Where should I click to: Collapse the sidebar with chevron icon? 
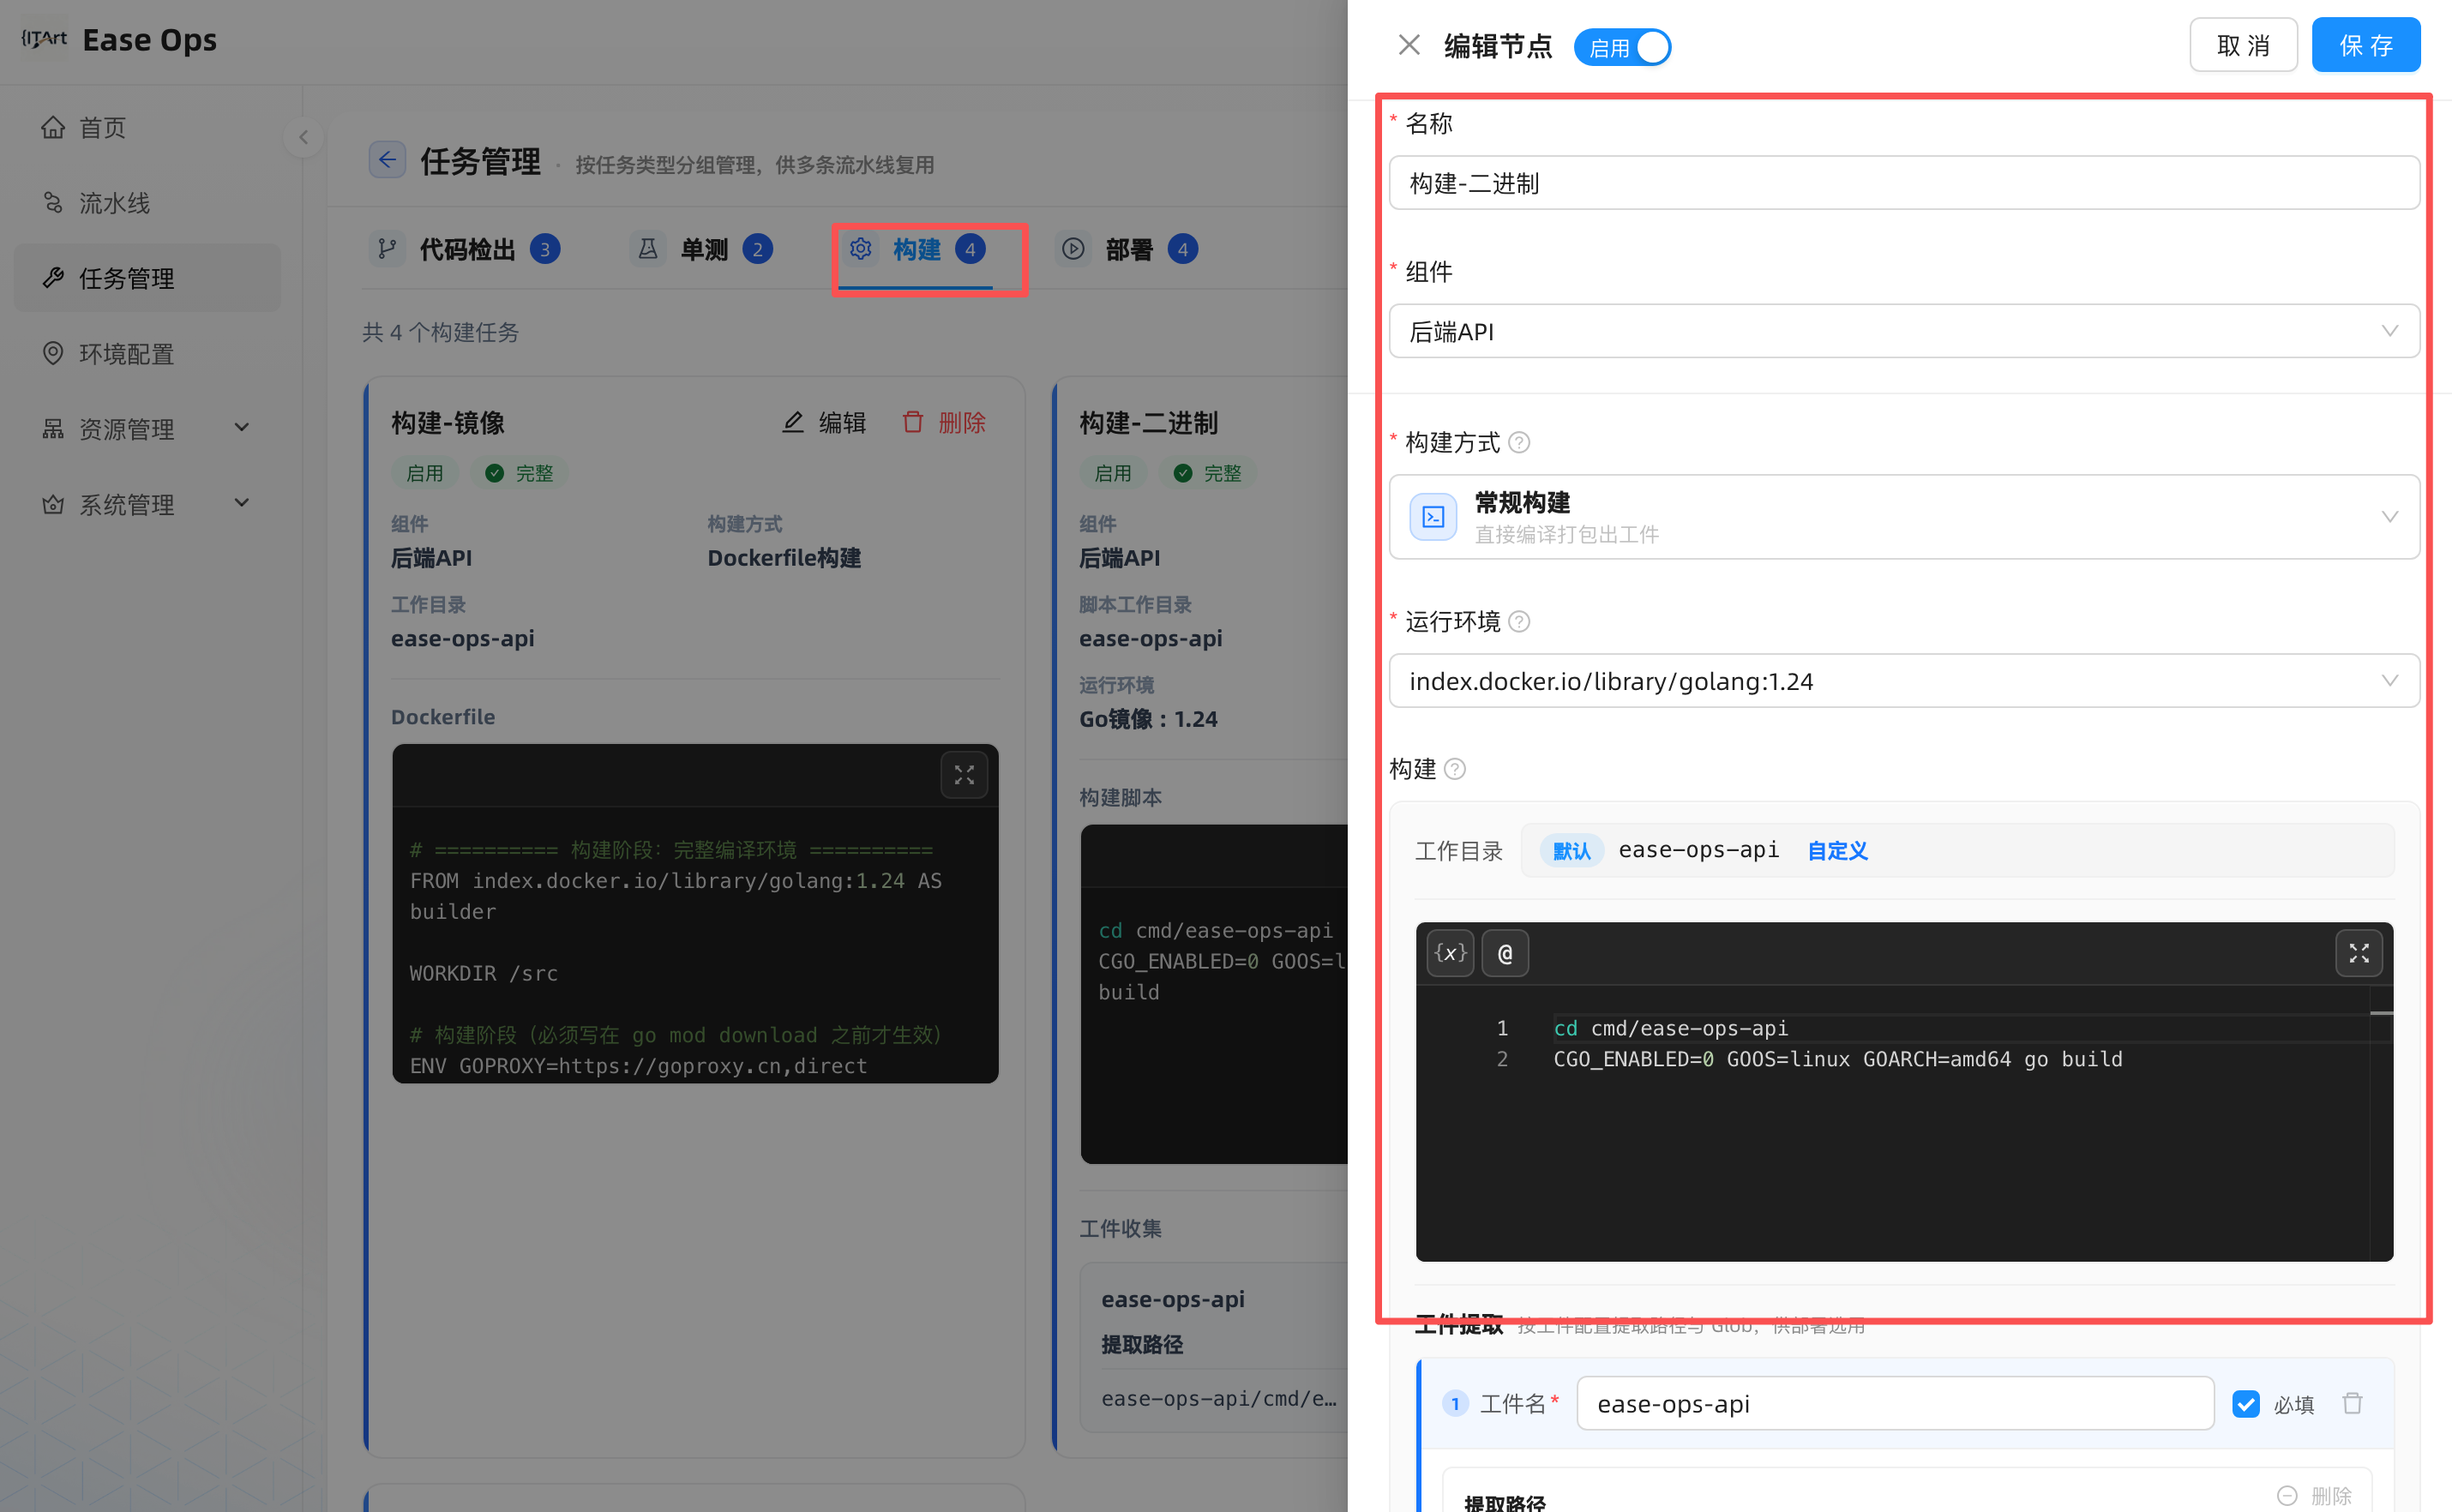[303, 137]
